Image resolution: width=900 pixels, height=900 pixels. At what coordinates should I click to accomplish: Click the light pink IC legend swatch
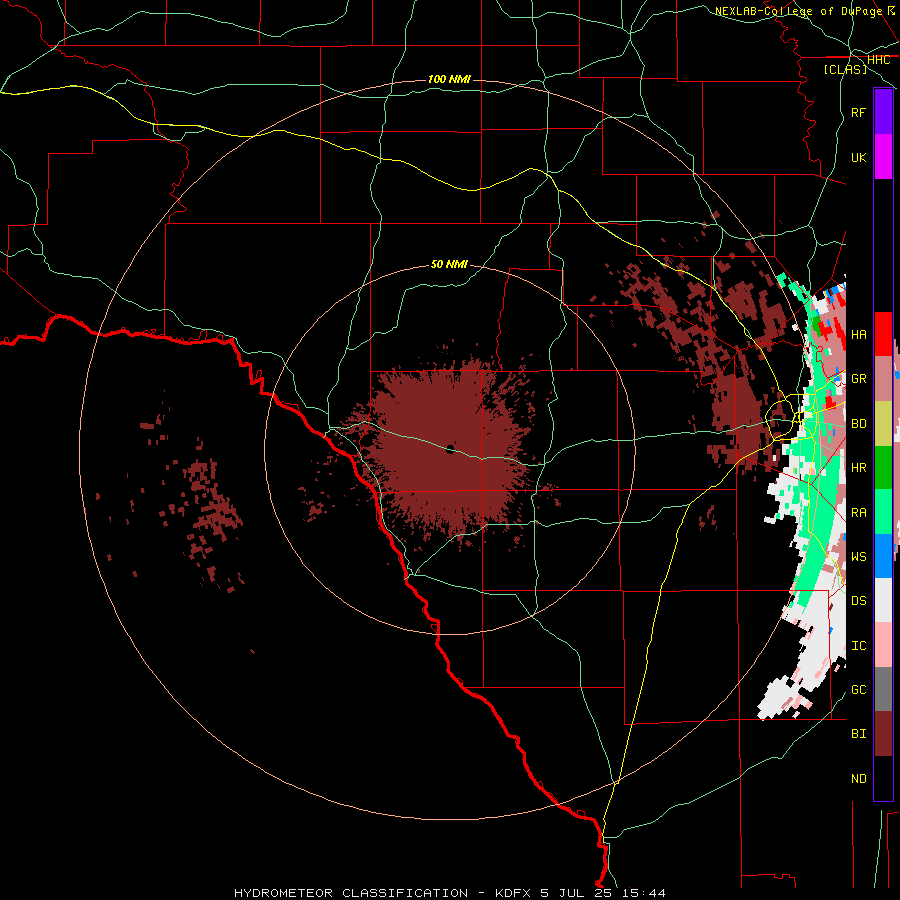pos(883,645)
